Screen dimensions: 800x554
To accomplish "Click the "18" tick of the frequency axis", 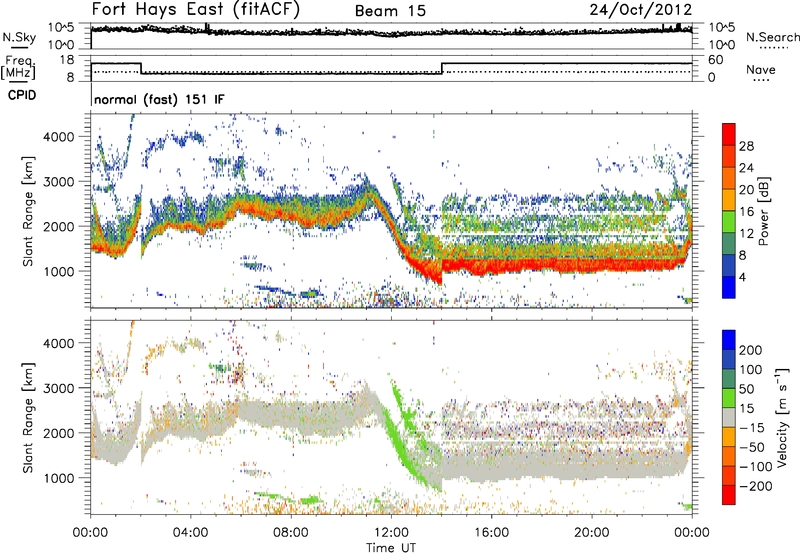I will tap(67, 60).
